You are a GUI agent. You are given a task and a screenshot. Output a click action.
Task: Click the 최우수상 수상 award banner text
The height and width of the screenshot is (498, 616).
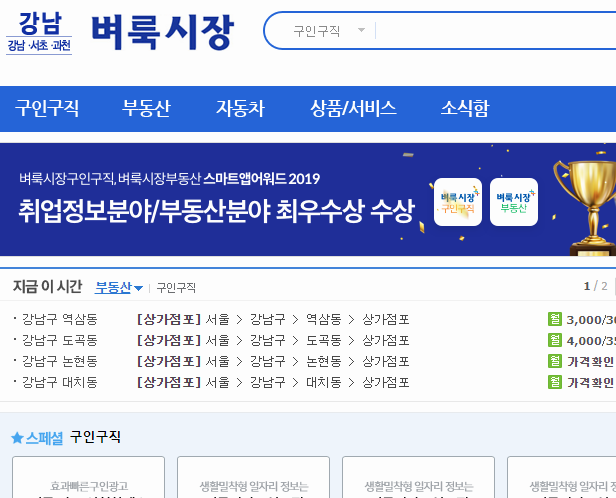(216, 211)
